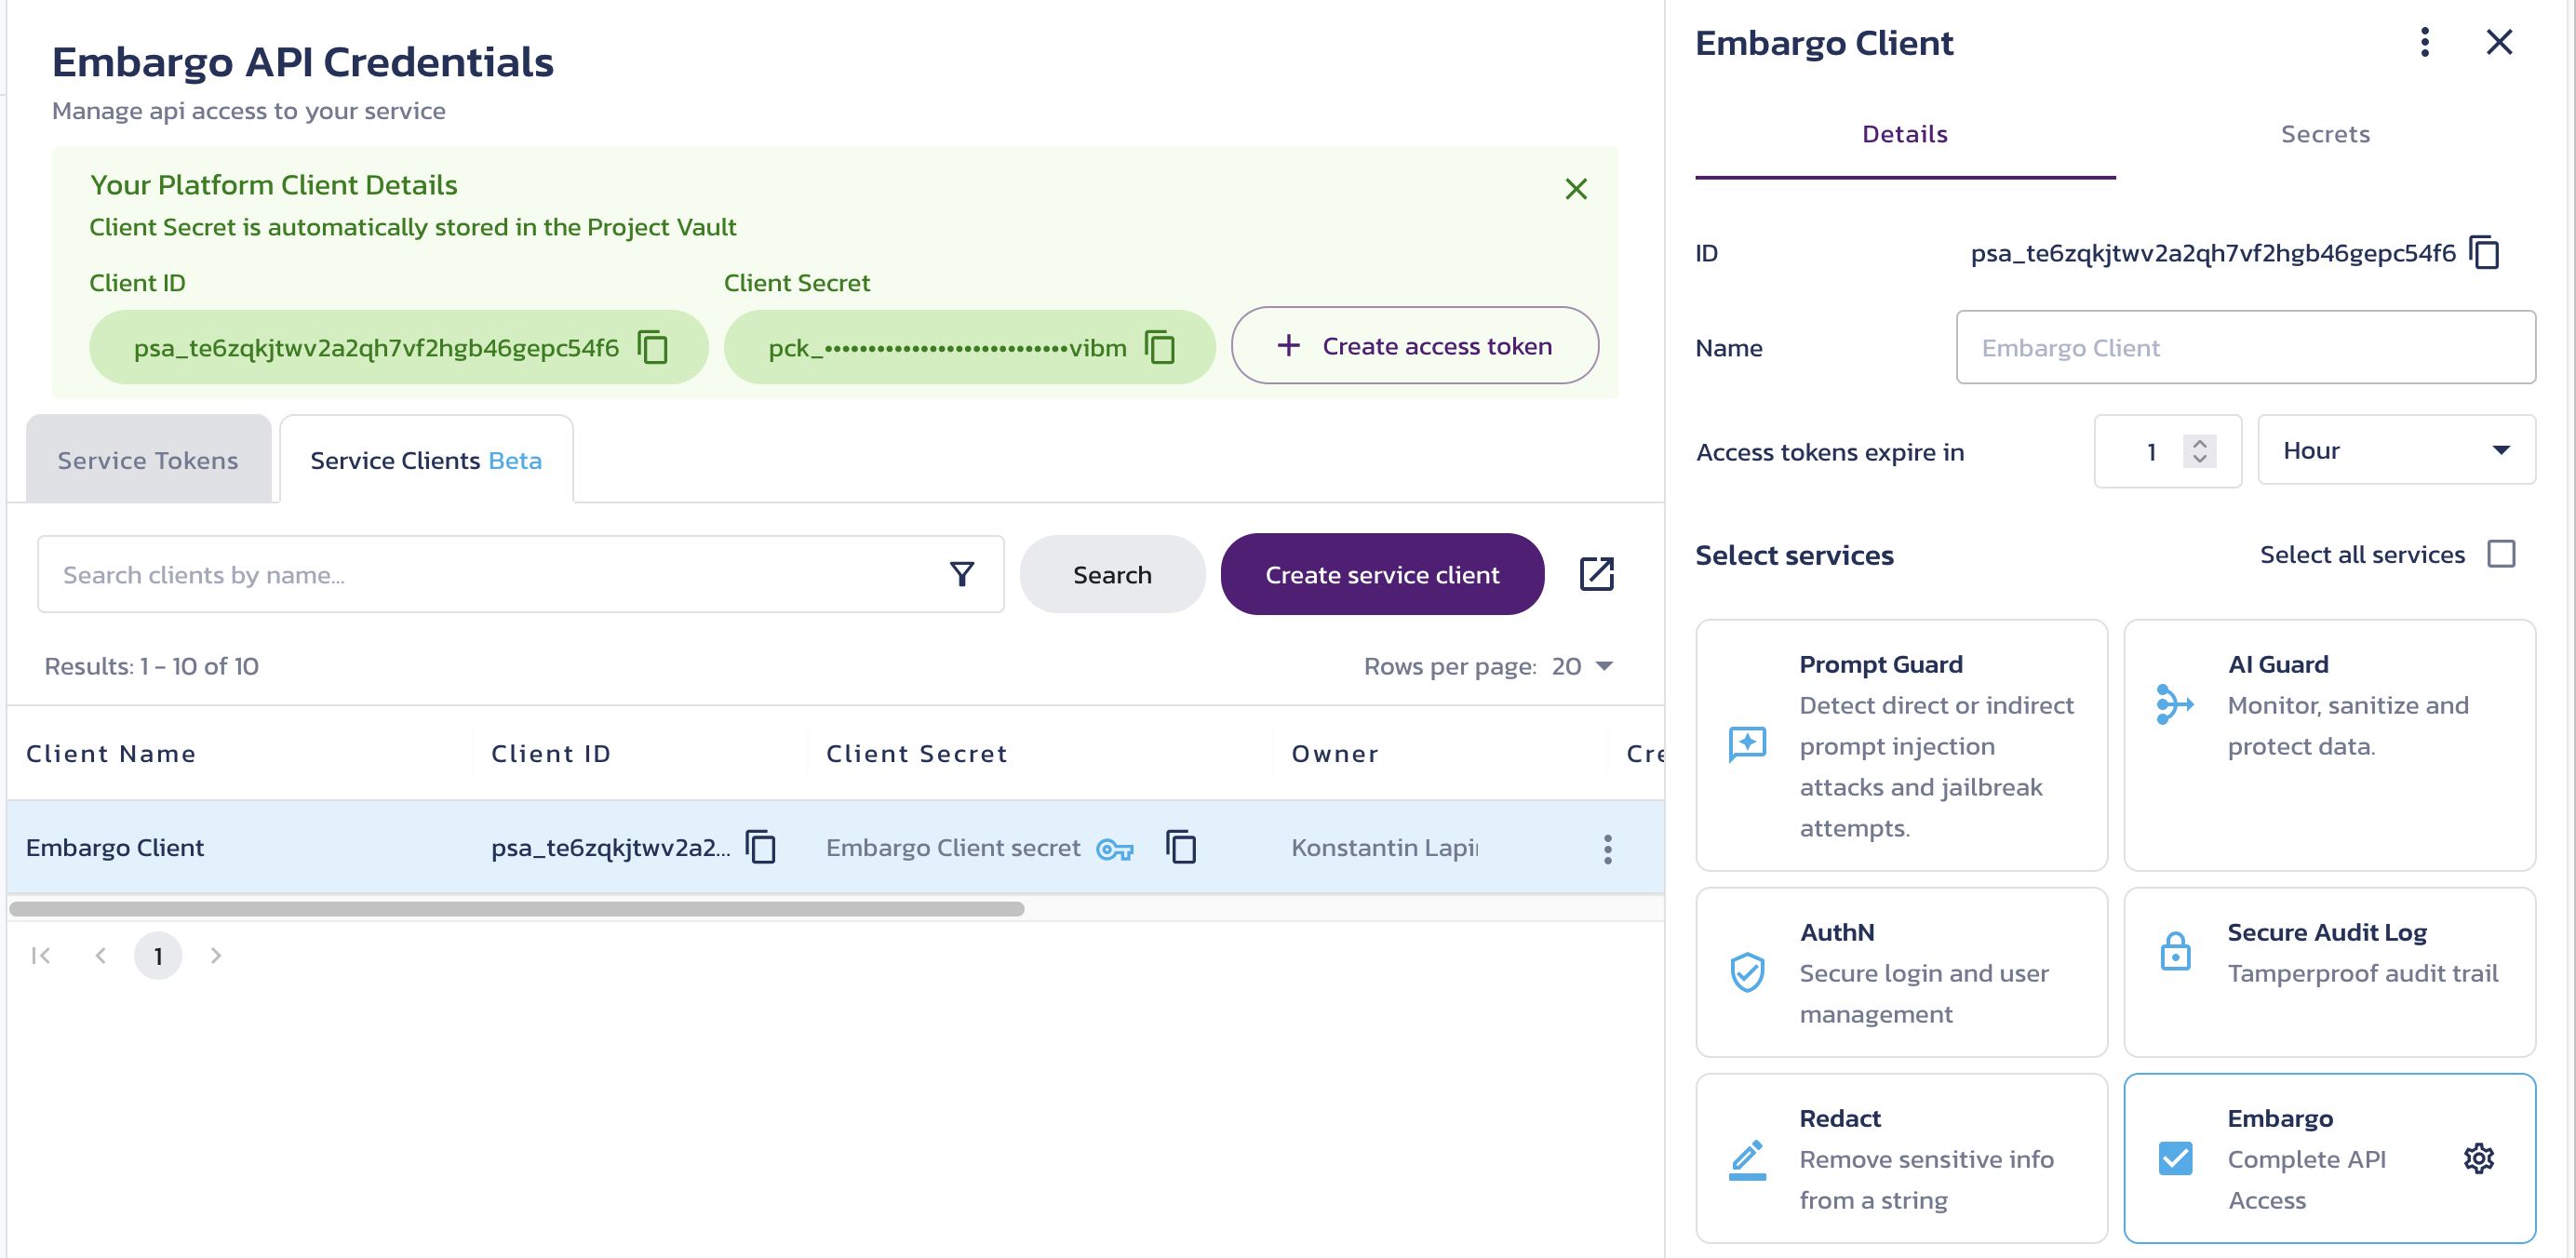
Task: Open the Details tab
Action: point(1905,134)
